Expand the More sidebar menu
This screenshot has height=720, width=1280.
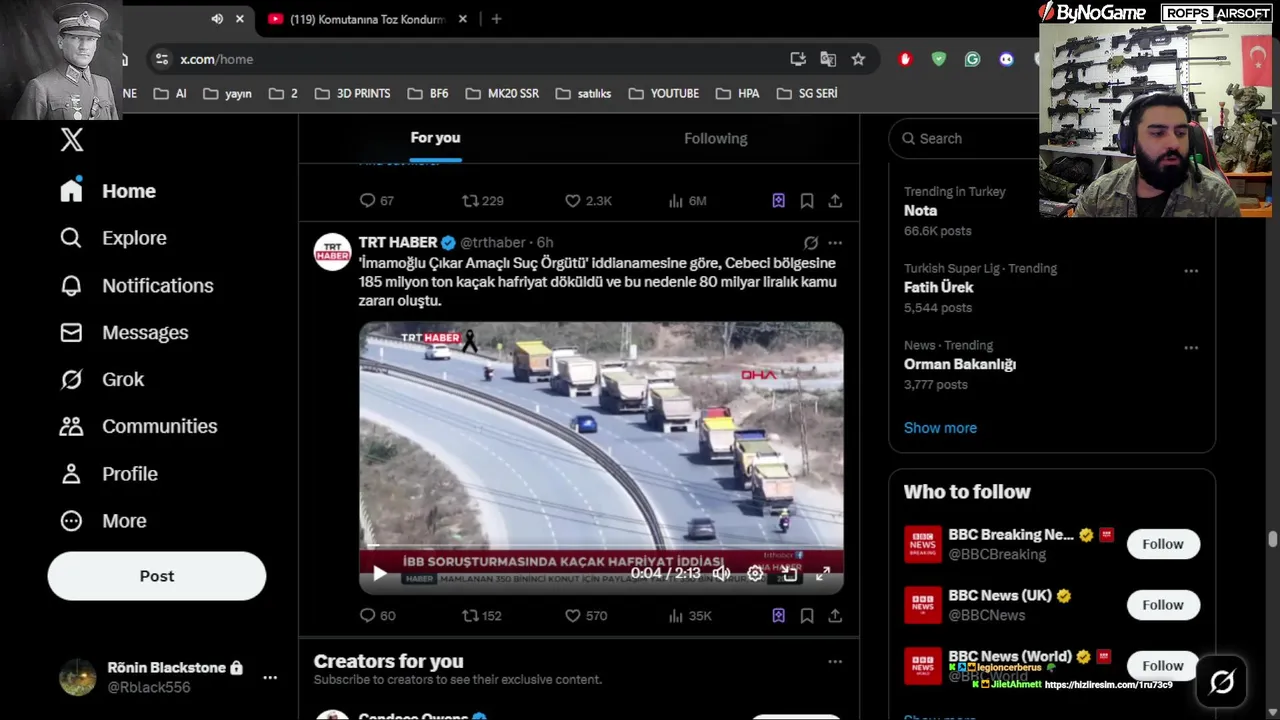click(x=103, y=521)
